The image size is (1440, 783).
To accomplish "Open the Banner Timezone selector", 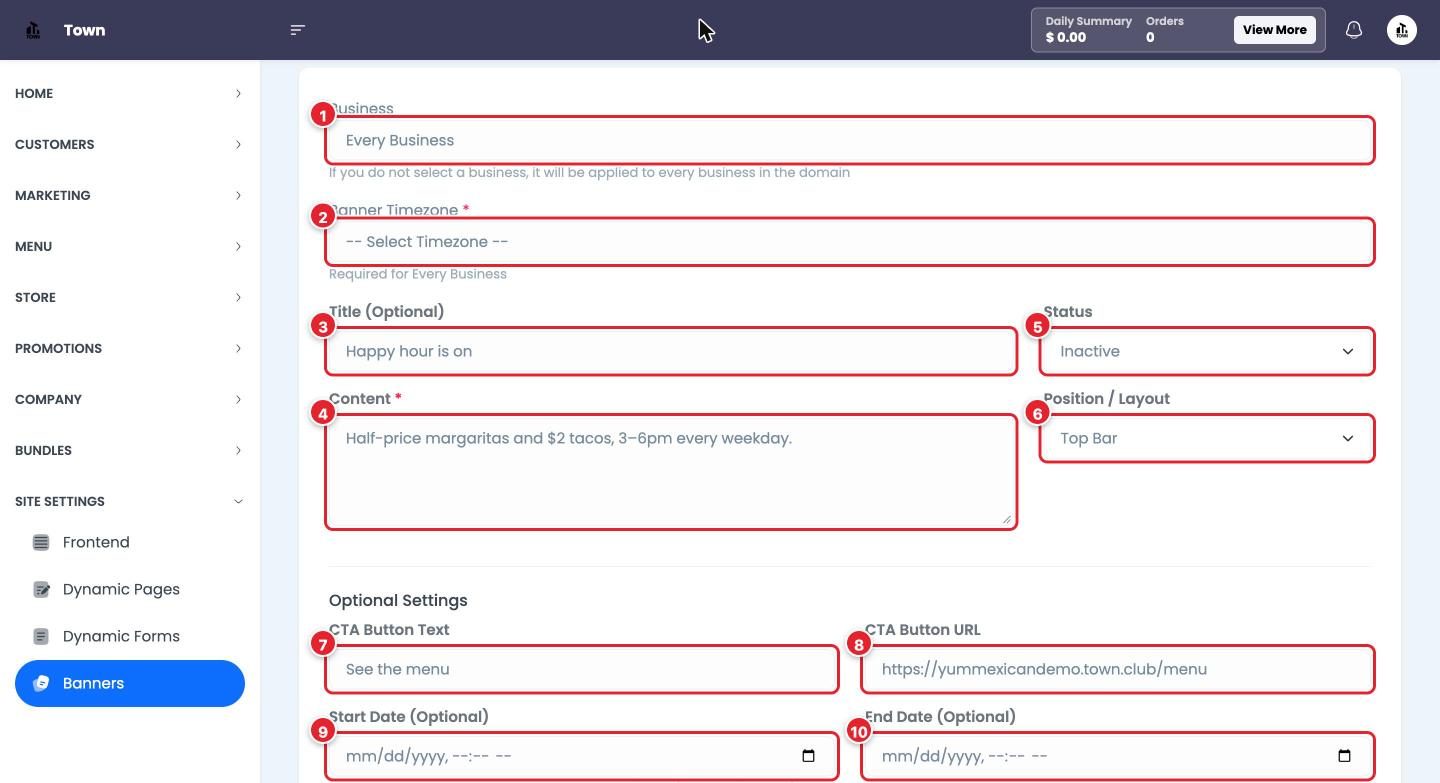I will point(850,242).
